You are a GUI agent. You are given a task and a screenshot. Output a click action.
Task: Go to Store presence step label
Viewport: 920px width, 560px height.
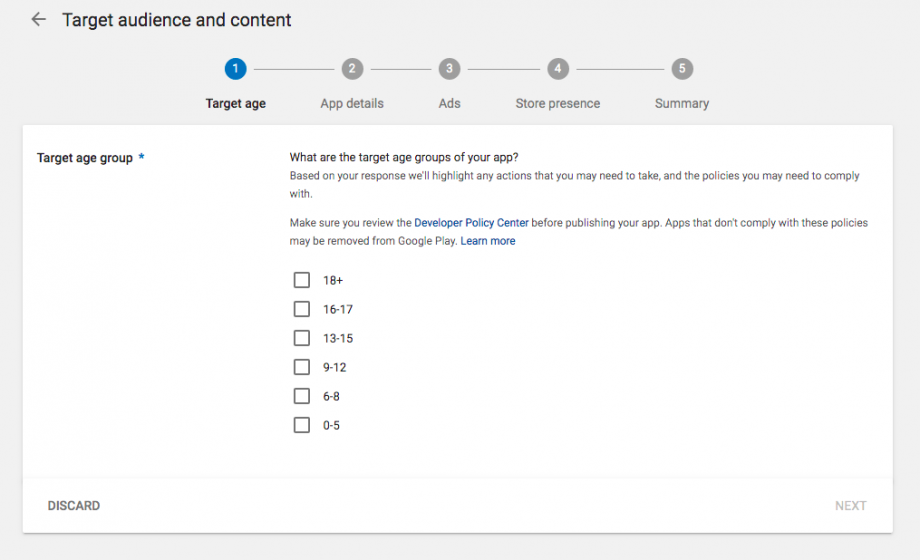click(558, 104)
